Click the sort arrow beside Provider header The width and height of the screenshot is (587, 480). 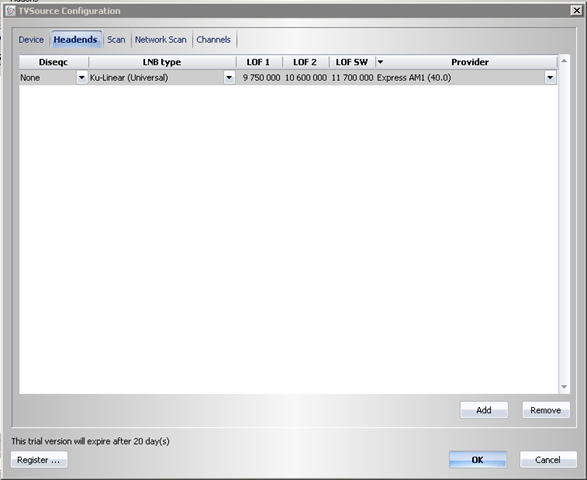380,62
